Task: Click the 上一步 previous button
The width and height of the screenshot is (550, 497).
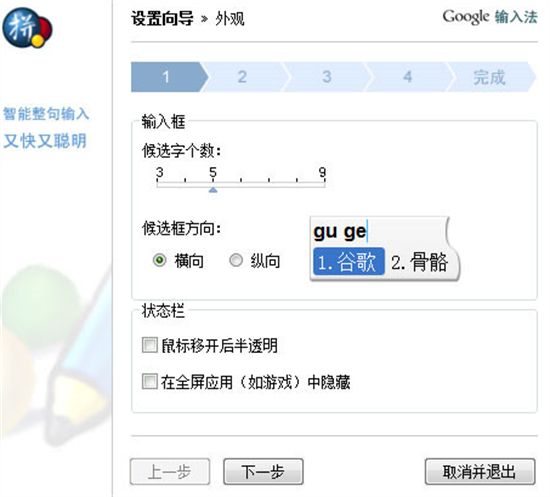Action: coord(170,471)
